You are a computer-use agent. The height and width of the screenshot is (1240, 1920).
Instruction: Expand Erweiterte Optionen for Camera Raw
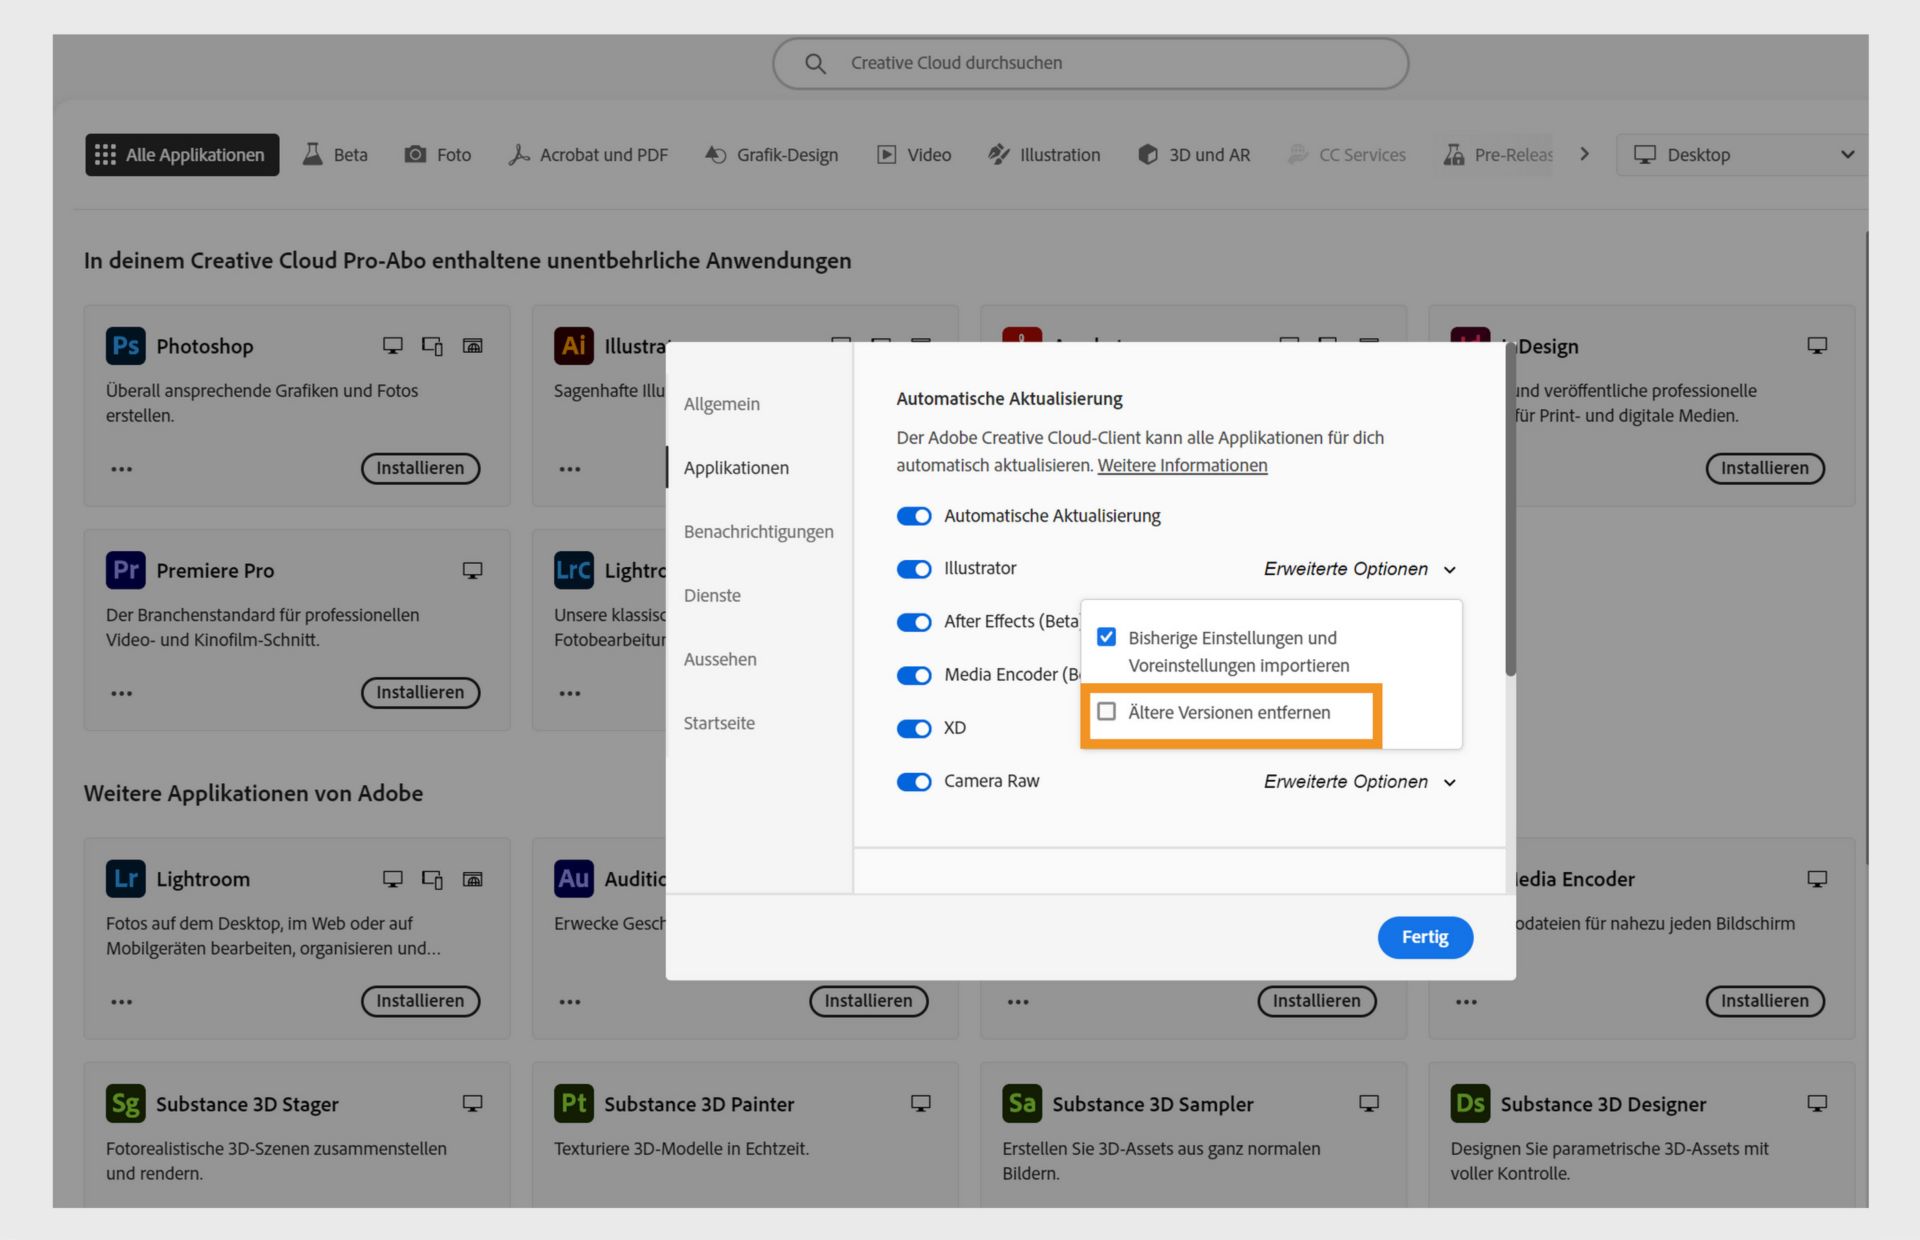[x=1359, y=782]
